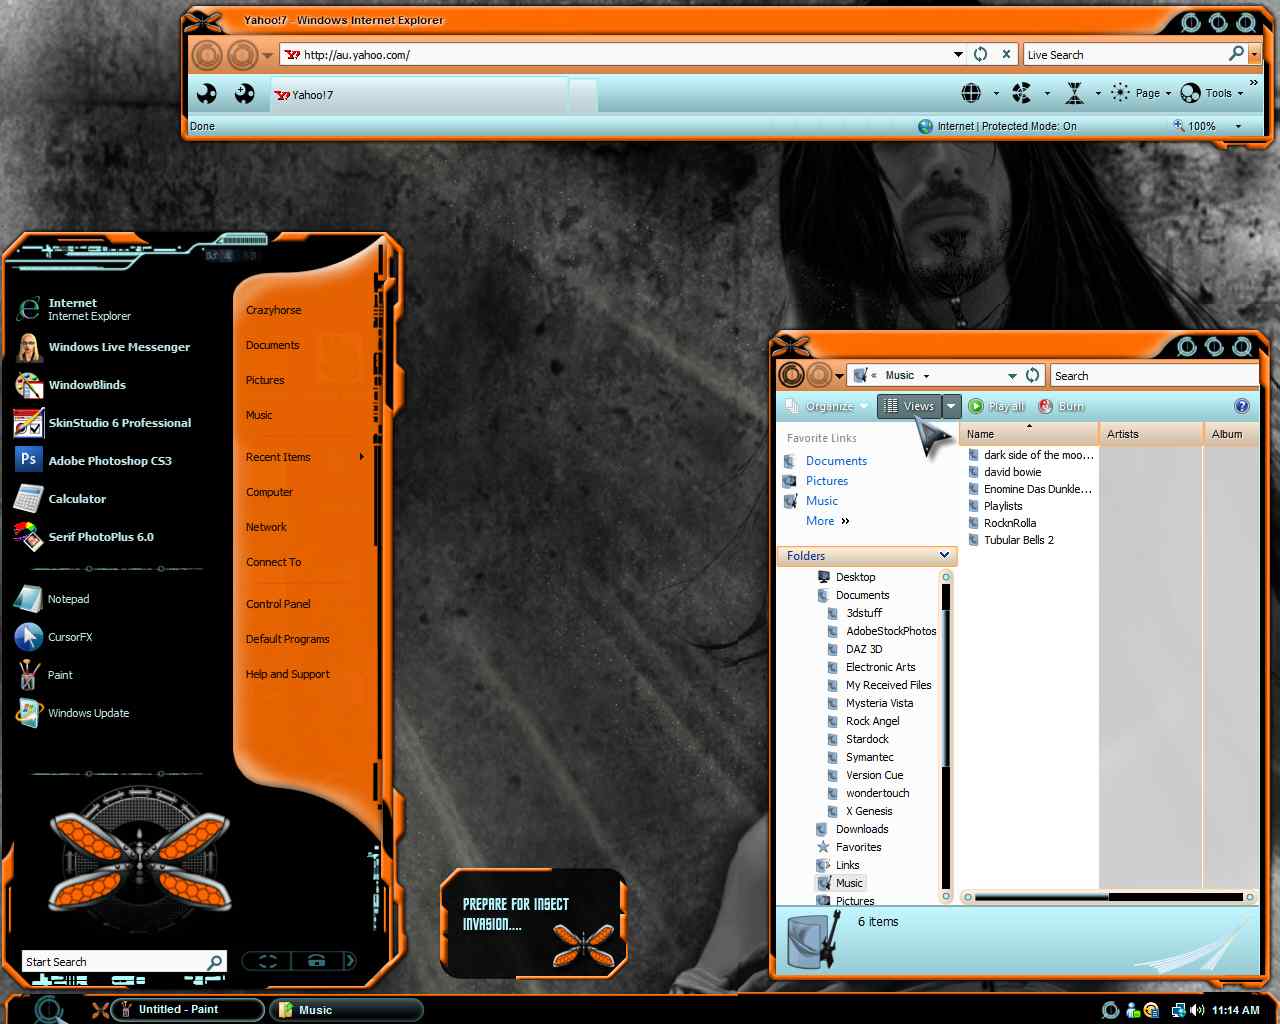The height and width of the screenshot is (1024, 1280).
Task: Launch WindowBlinds from Start menu
Action: tap(87, 384)
